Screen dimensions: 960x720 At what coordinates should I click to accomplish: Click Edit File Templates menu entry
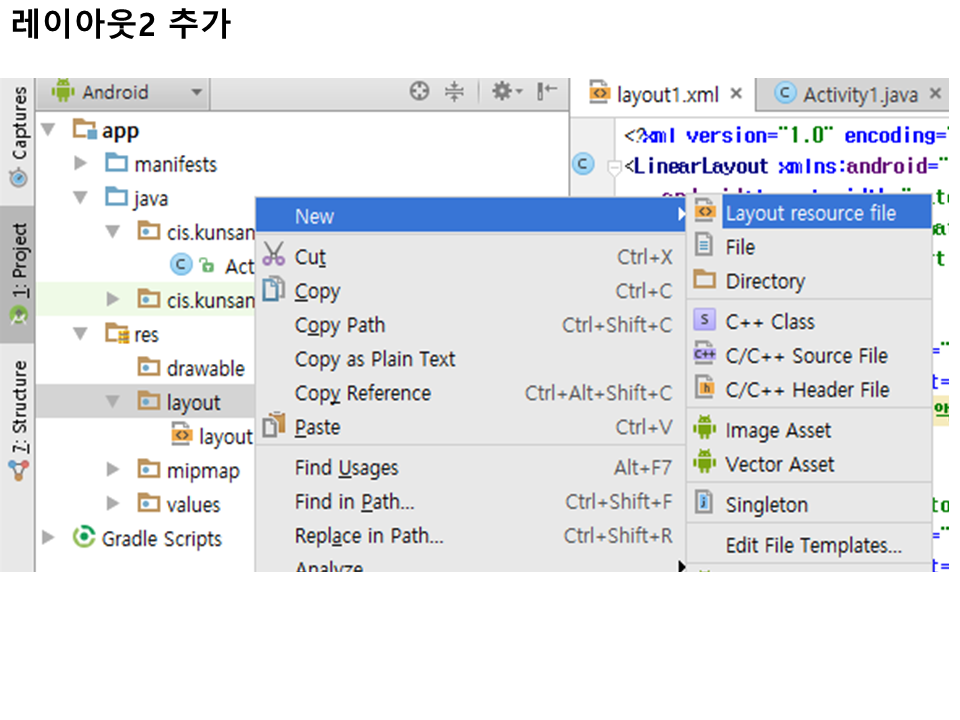coord(813,545)
